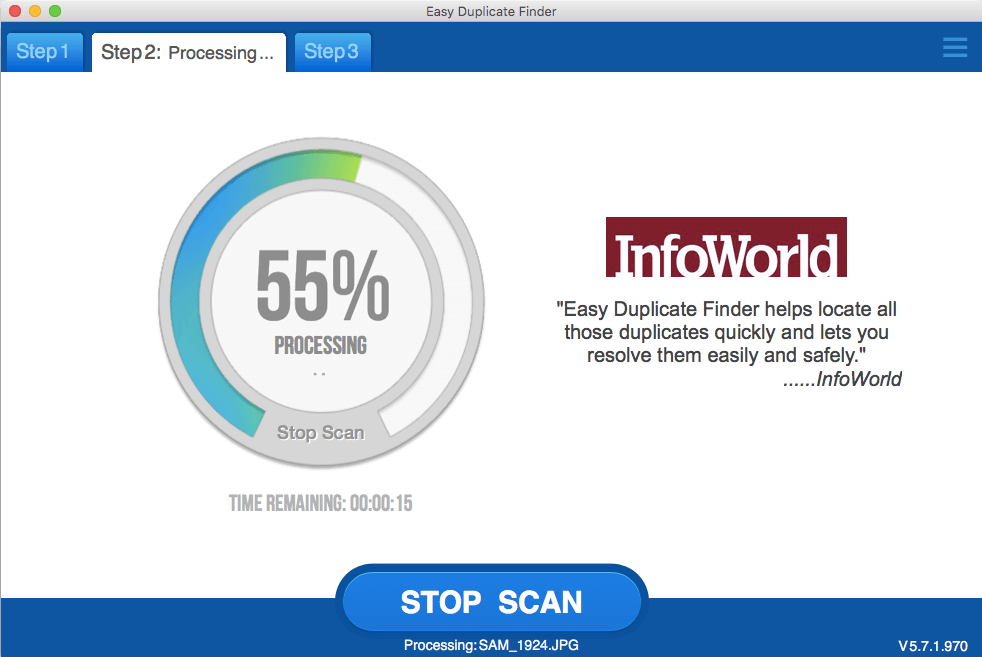Switch to the Step 1 tab
The image size is (982, 657).
(x=43, y=52)
